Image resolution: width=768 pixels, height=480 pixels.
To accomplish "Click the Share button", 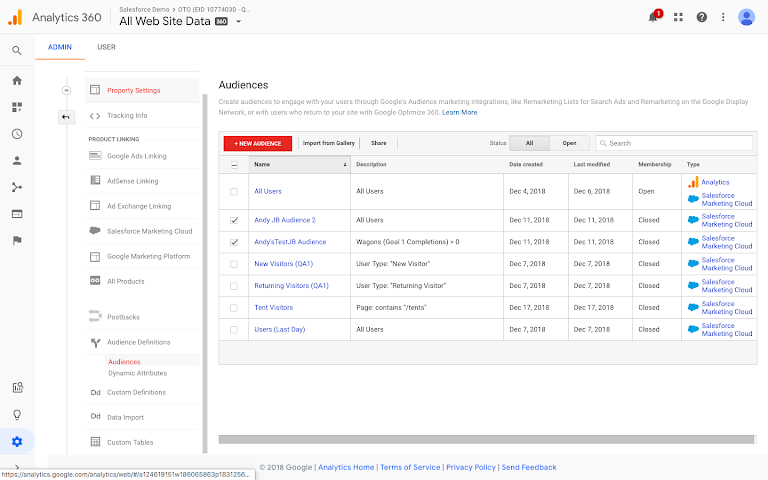I will click(379, 143).
